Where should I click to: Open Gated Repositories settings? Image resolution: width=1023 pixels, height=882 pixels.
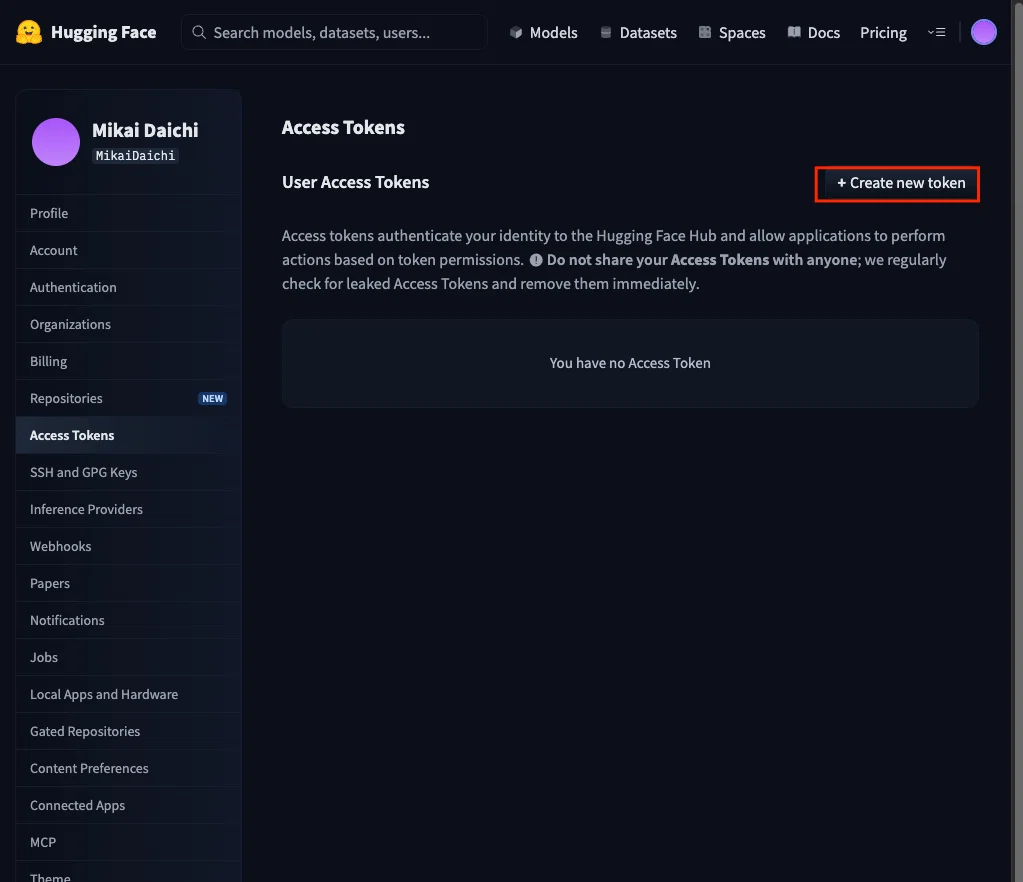pyautogui.click(x=129, y=731)
